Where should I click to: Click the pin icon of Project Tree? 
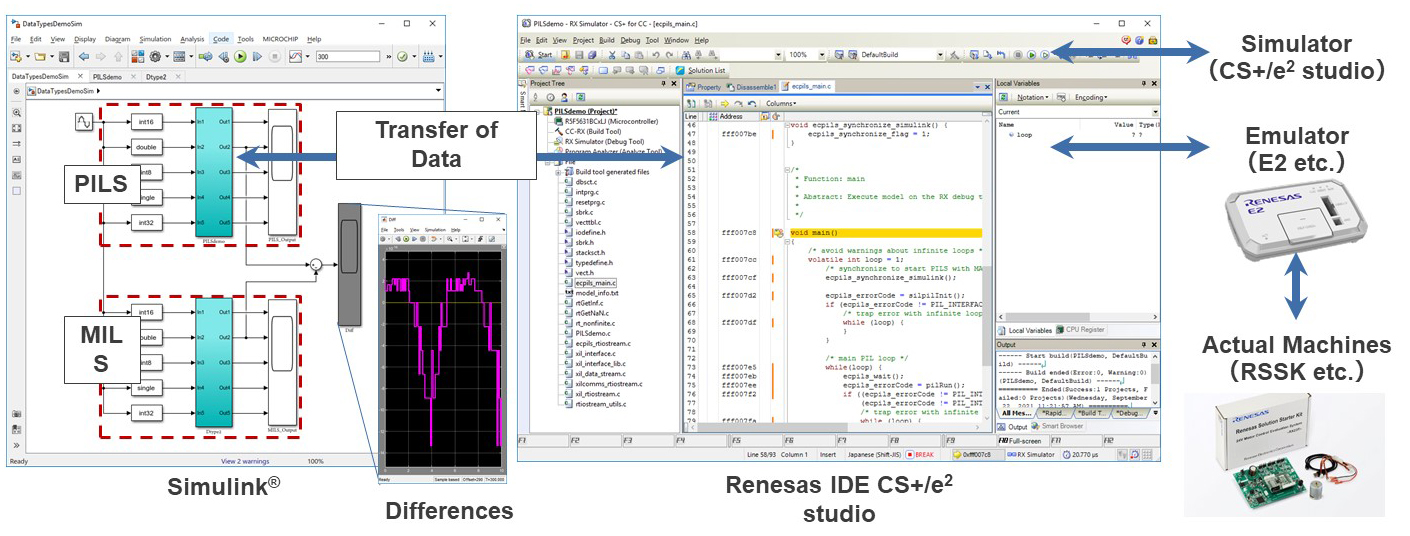[663, 84]
